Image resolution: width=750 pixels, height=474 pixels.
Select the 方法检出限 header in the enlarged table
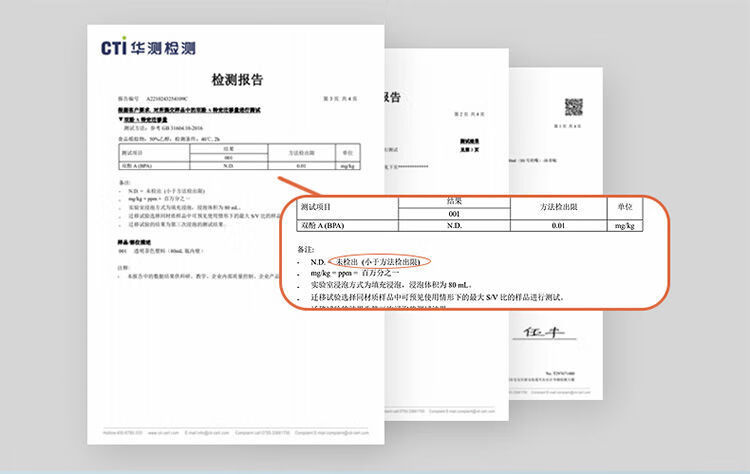click(558, 207)
